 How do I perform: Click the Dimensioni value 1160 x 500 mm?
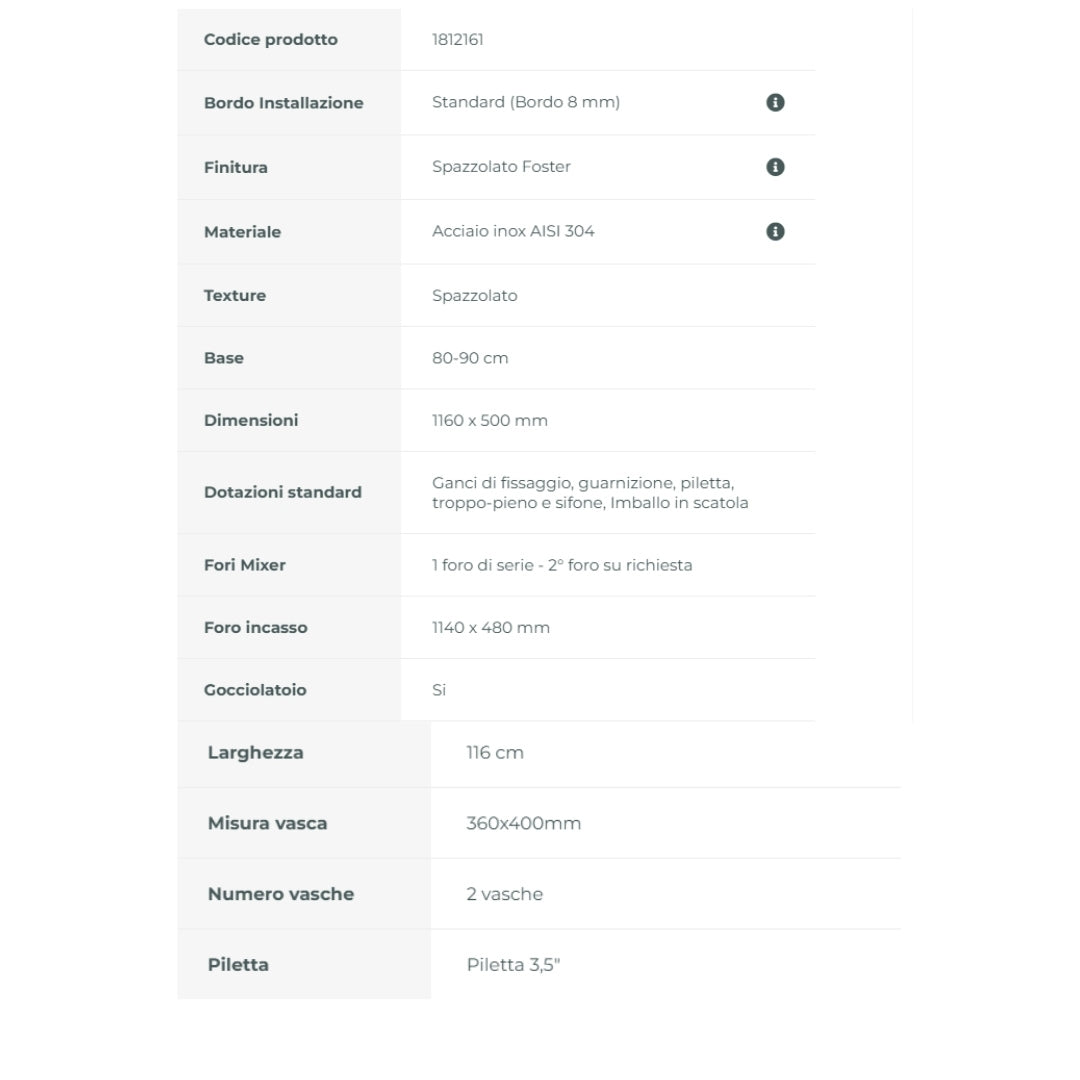tap(490, 420)
